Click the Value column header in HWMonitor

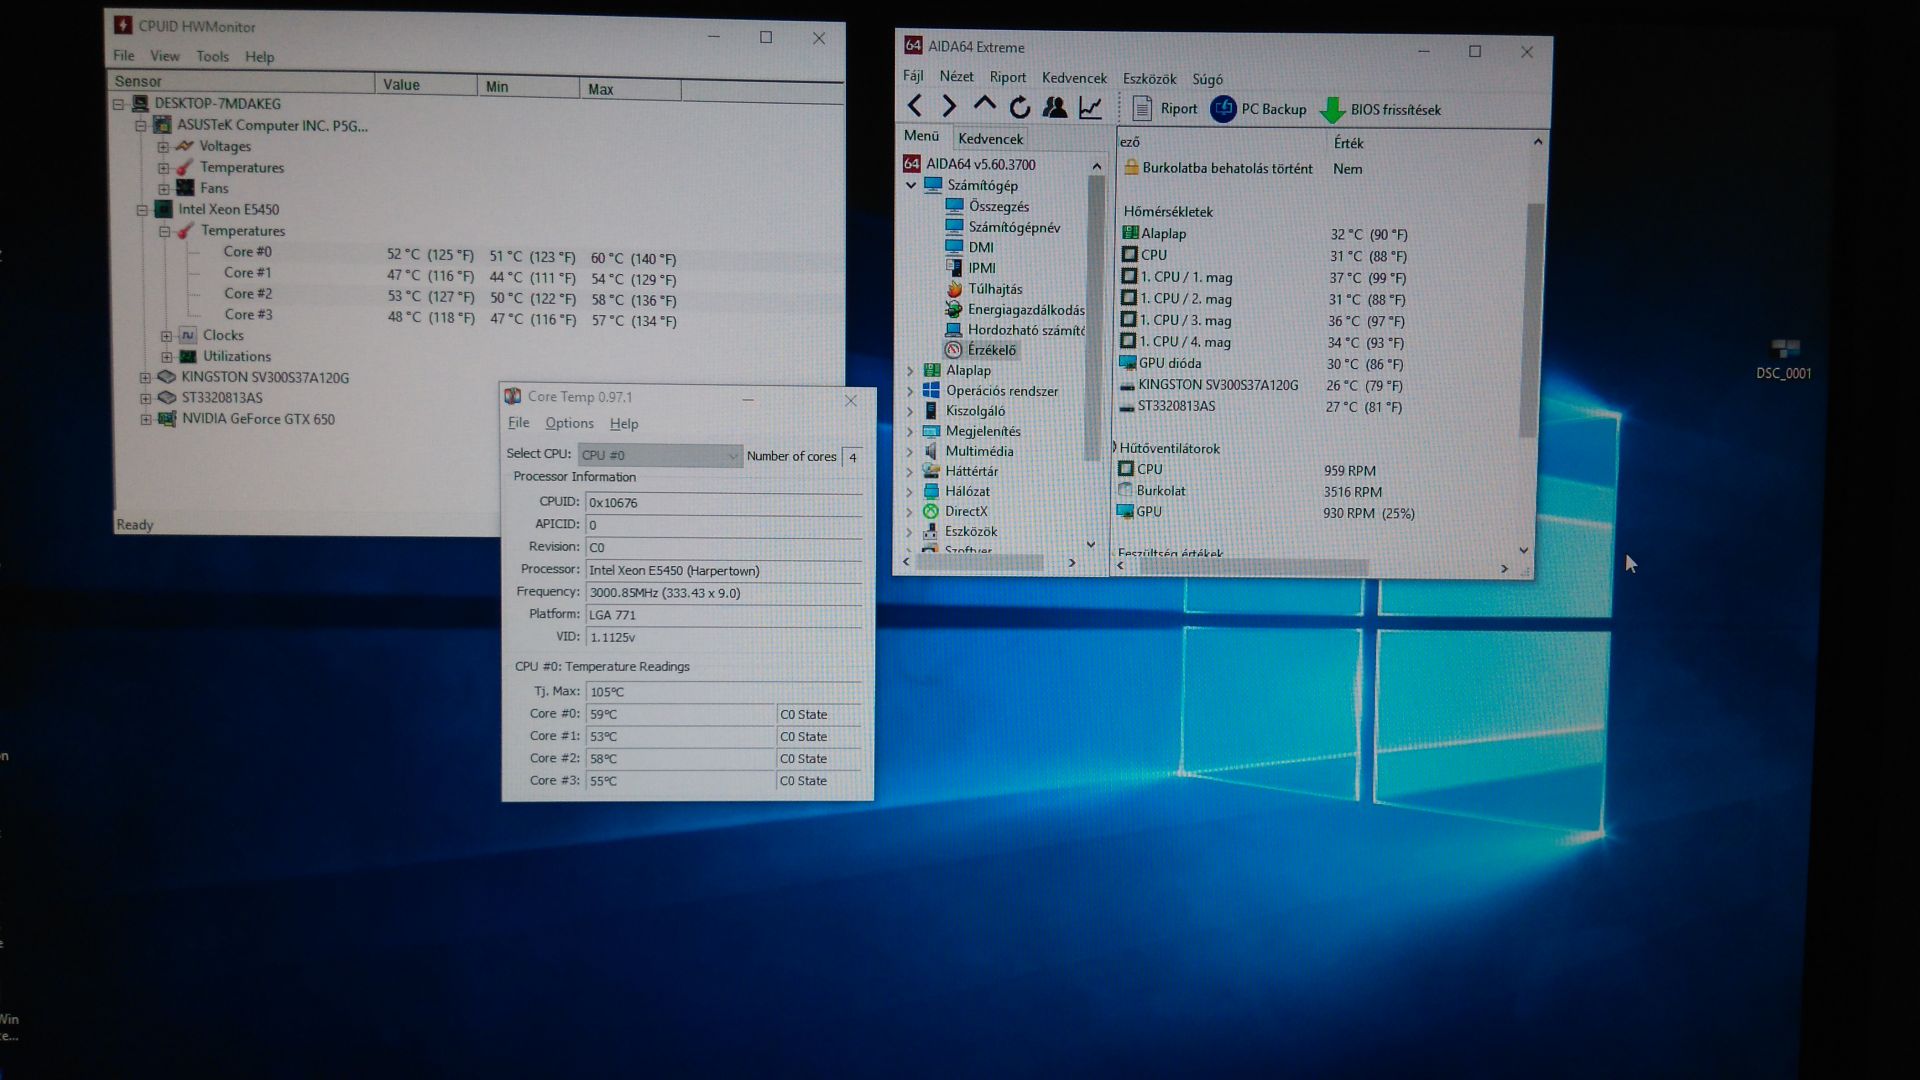pos(426,85)
